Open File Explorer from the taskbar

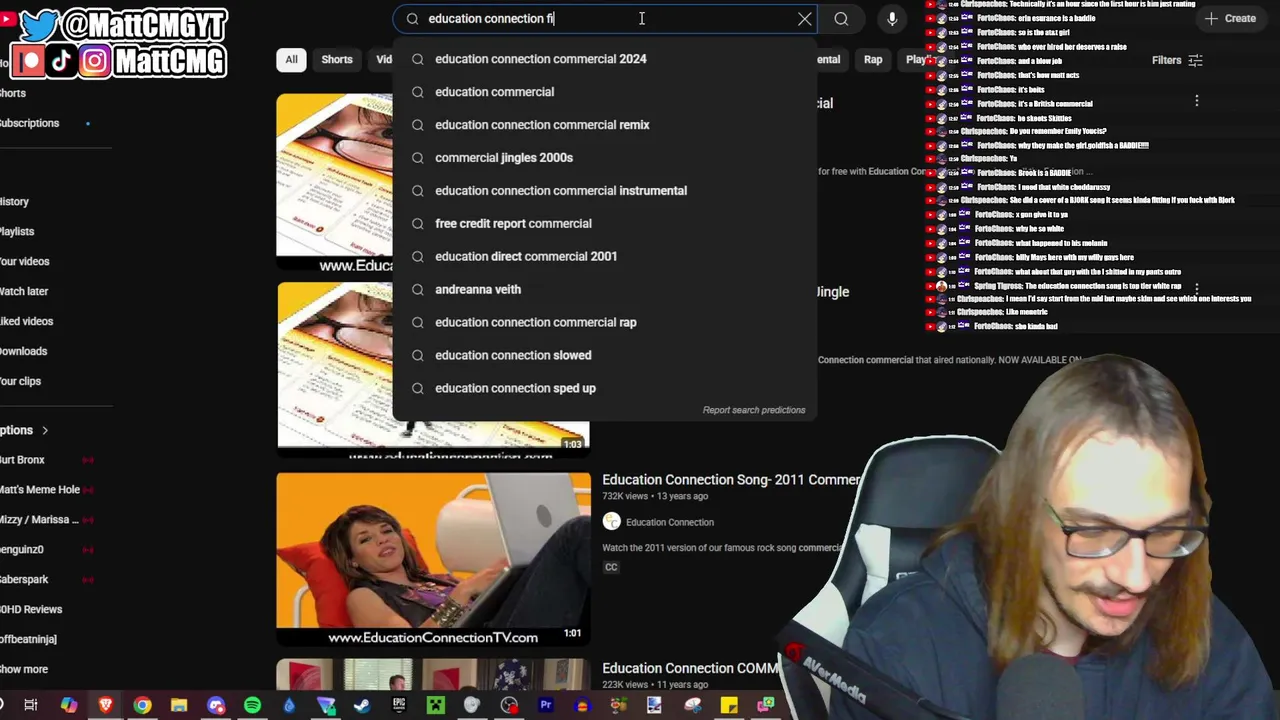pos(179,705)
